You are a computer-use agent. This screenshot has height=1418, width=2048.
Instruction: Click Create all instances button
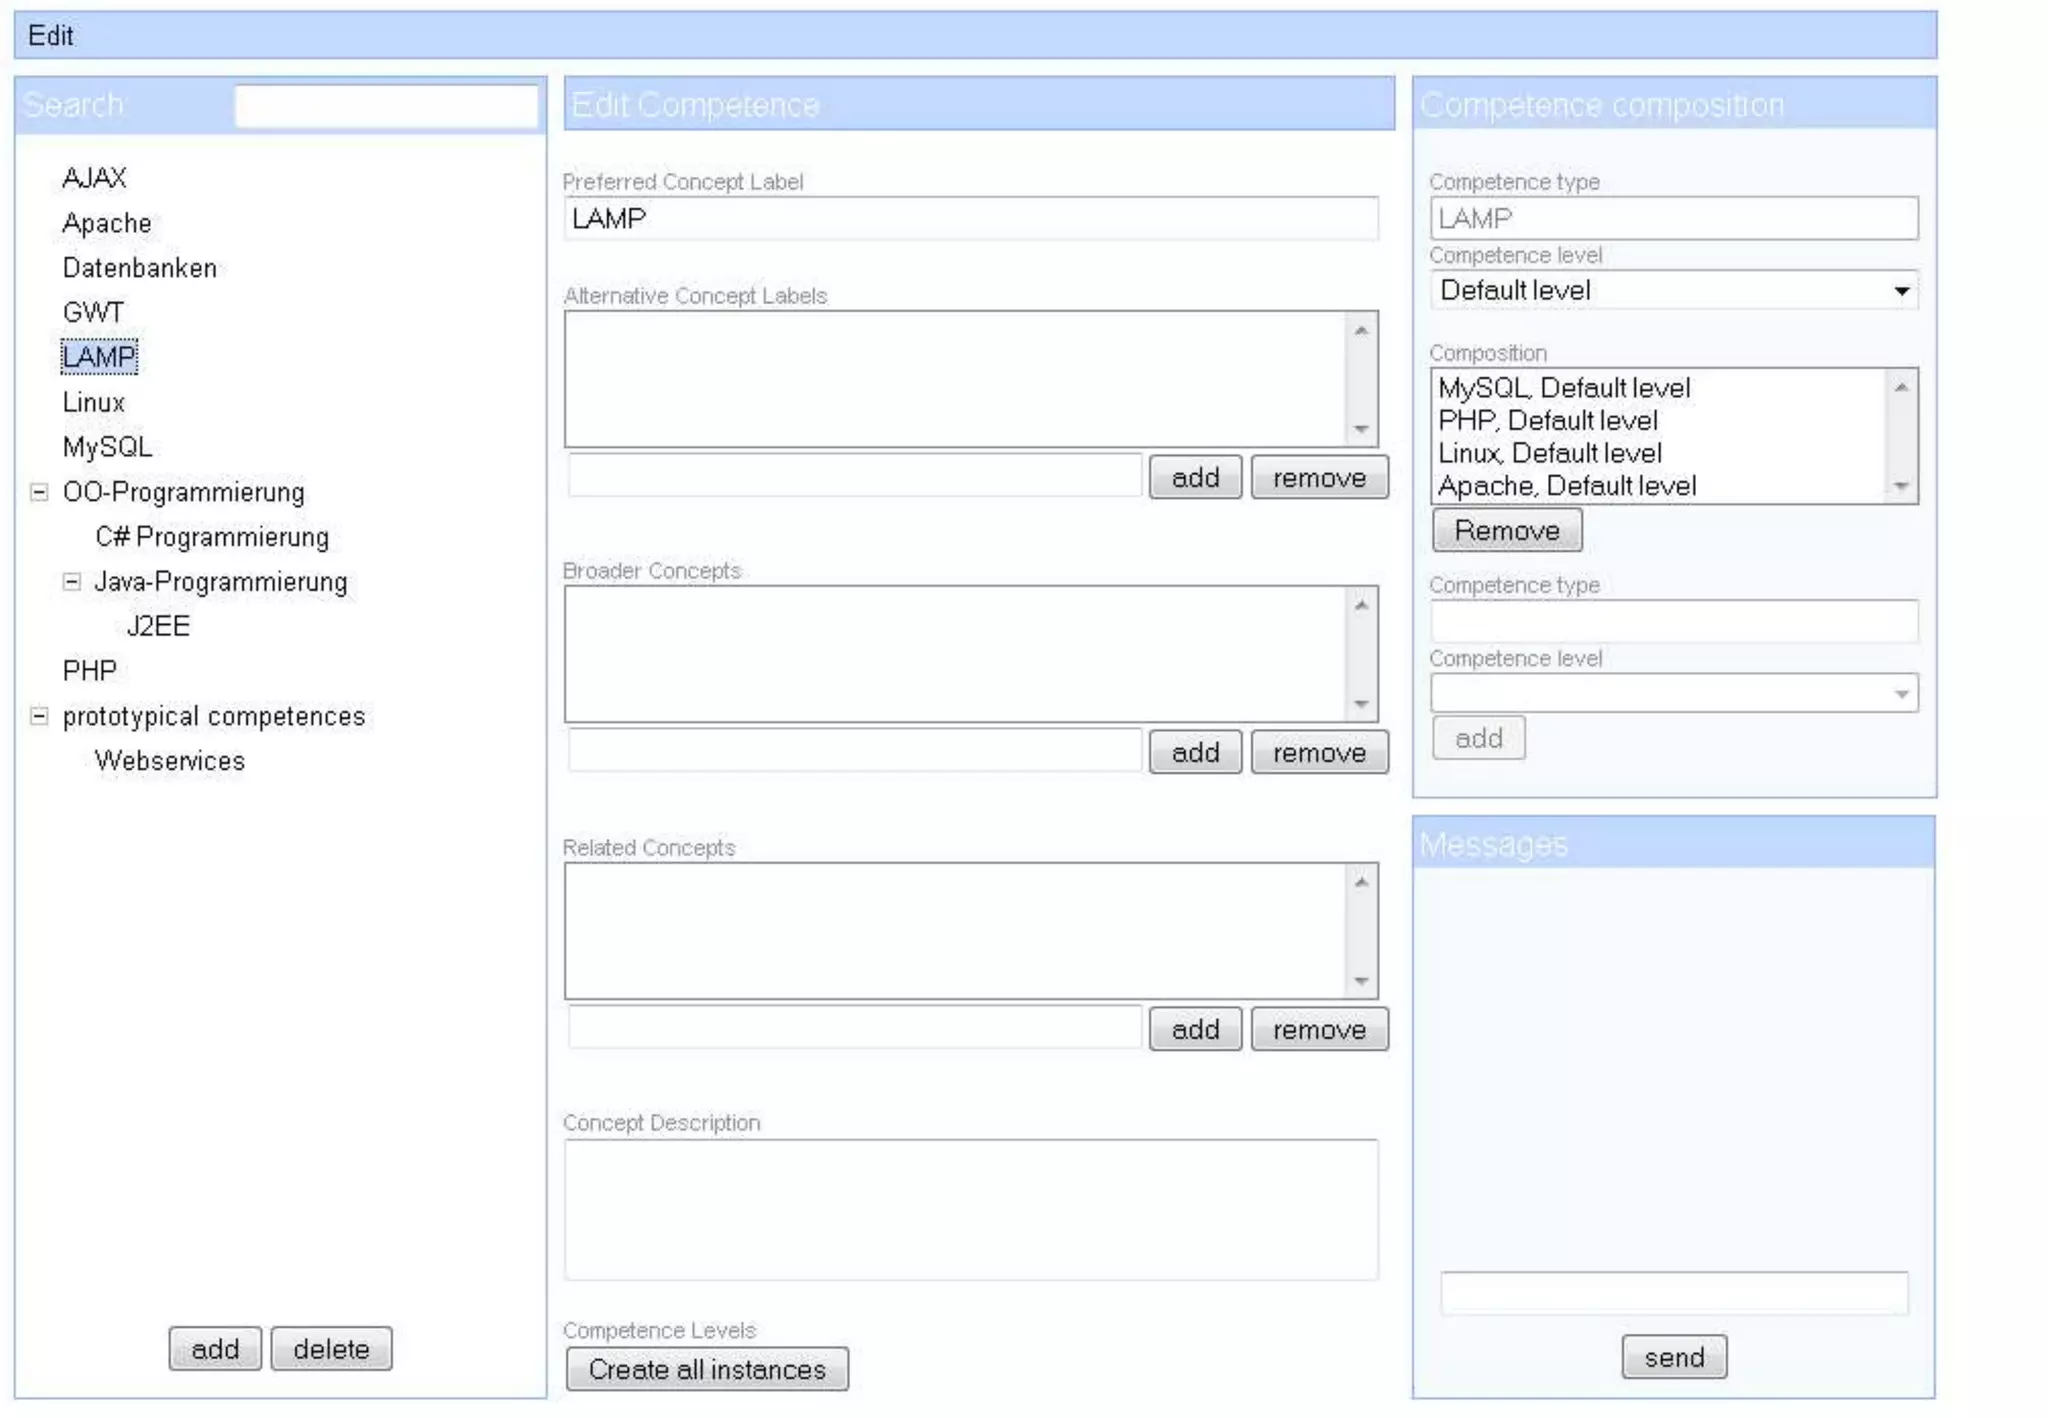point(706,1369)
